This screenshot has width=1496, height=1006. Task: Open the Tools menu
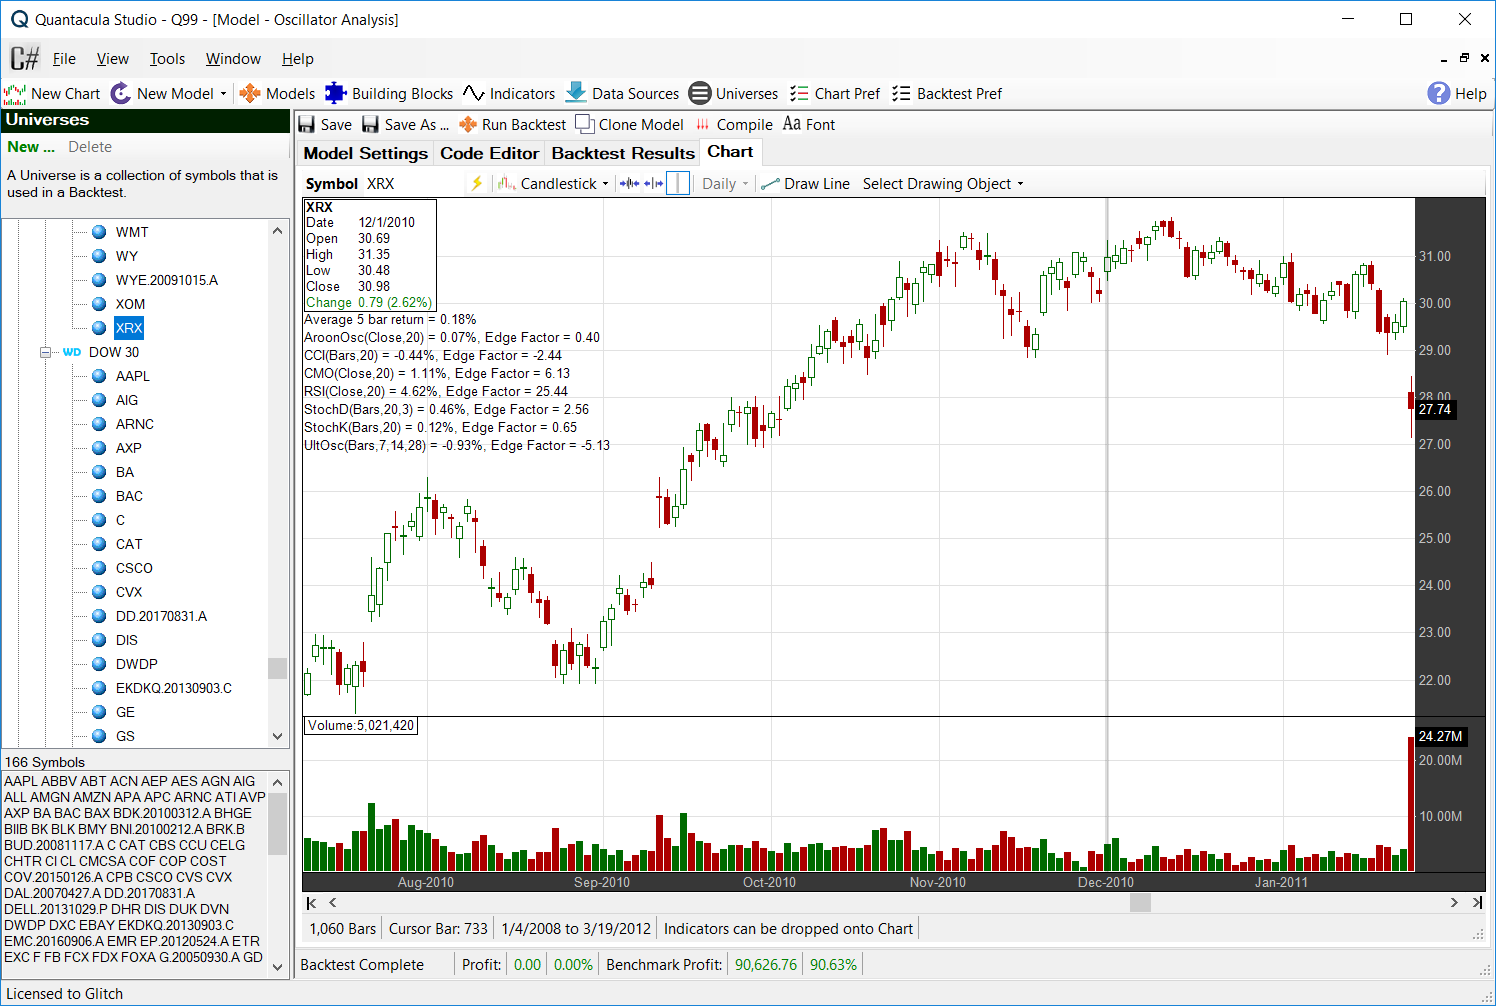(x=167, y=59)
